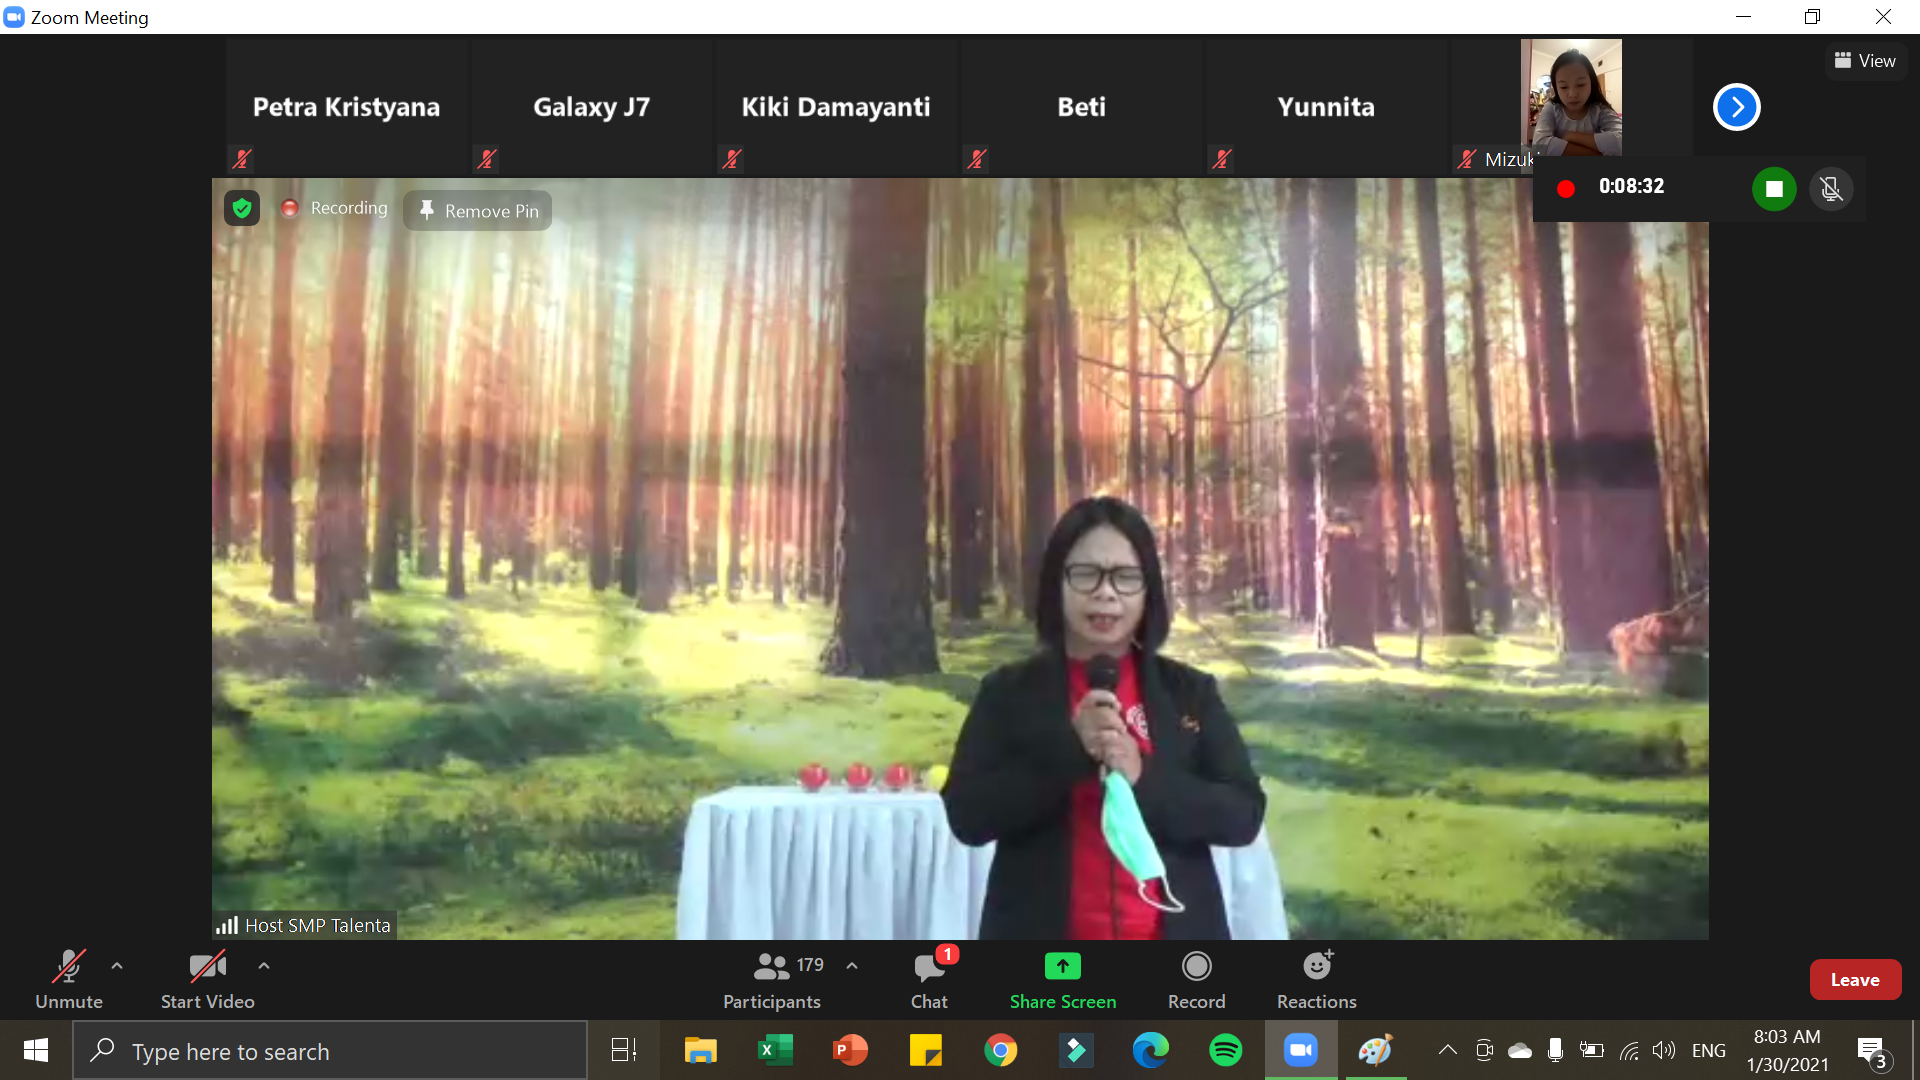Expand the Participants options chevron
This screenshot has width=1920, height=1080.
(852, 966)
